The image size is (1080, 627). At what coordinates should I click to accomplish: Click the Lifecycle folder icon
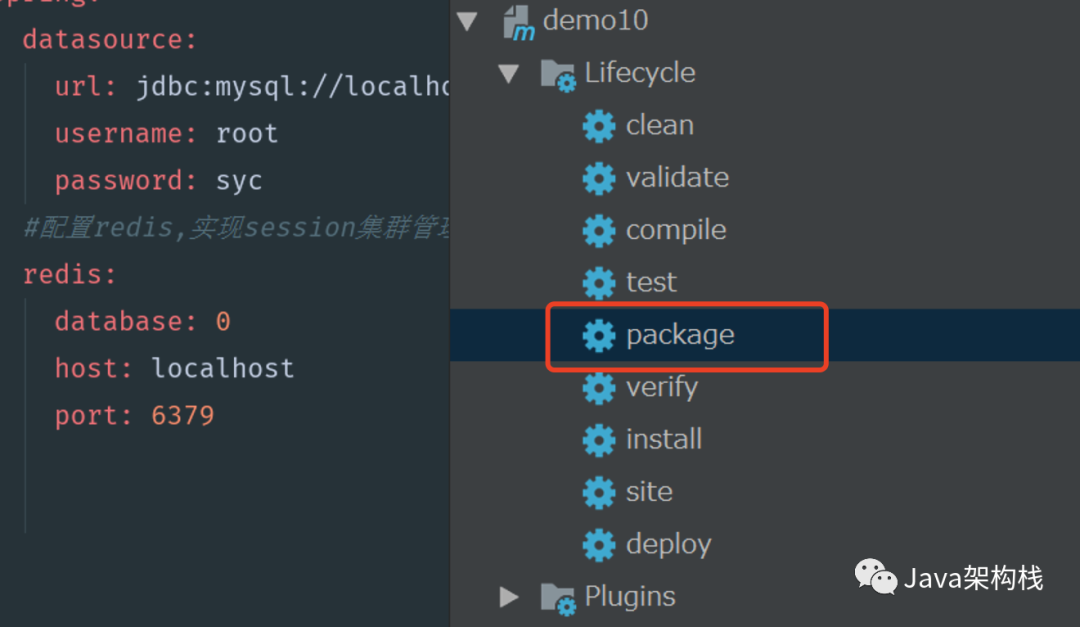[557, 74]
